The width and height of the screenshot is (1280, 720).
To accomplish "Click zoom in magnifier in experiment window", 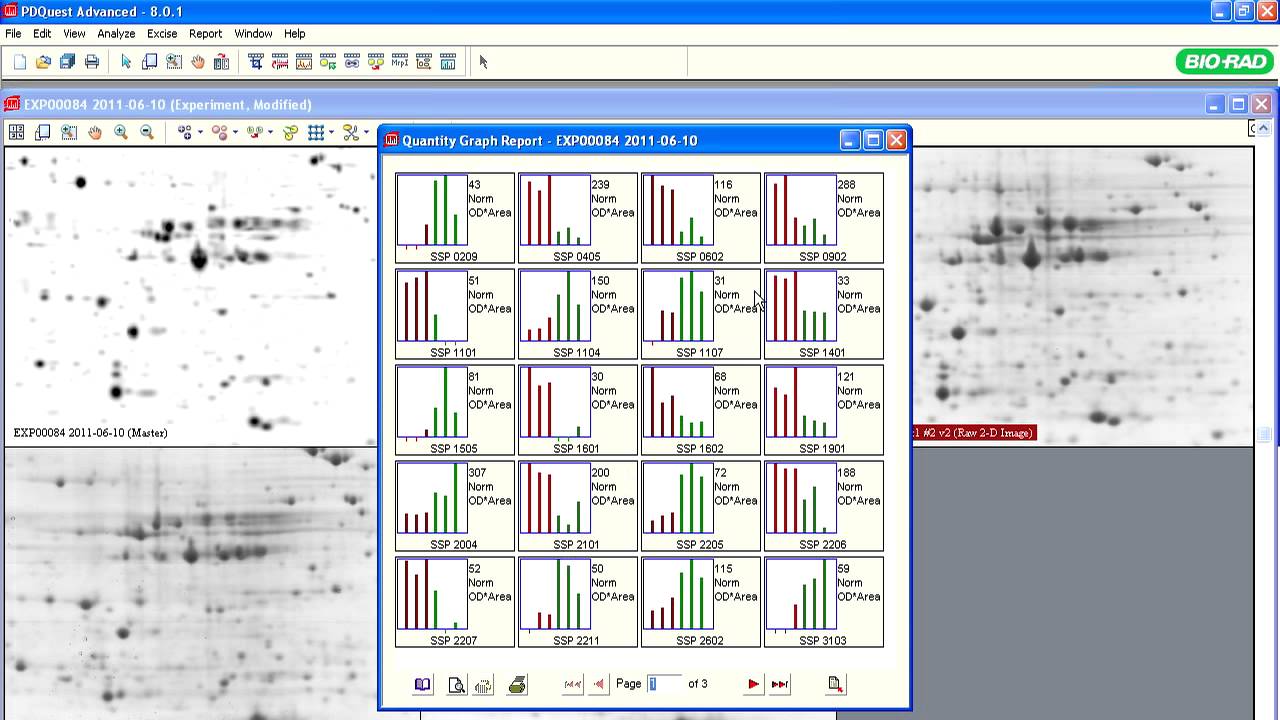I will tap(121, 132).
